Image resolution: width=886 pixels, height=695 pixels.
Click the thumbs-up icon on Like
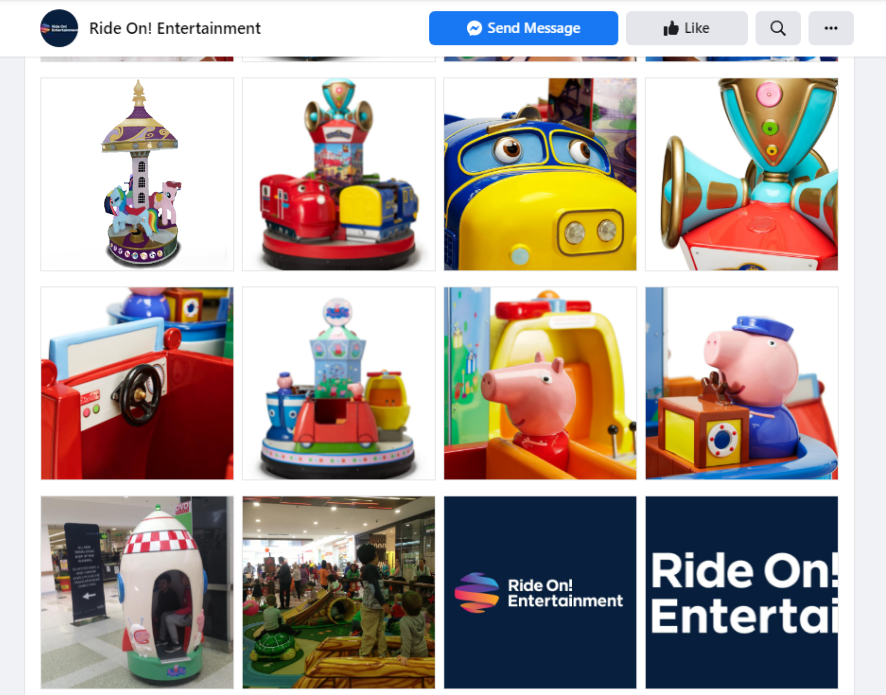(671, 28)
